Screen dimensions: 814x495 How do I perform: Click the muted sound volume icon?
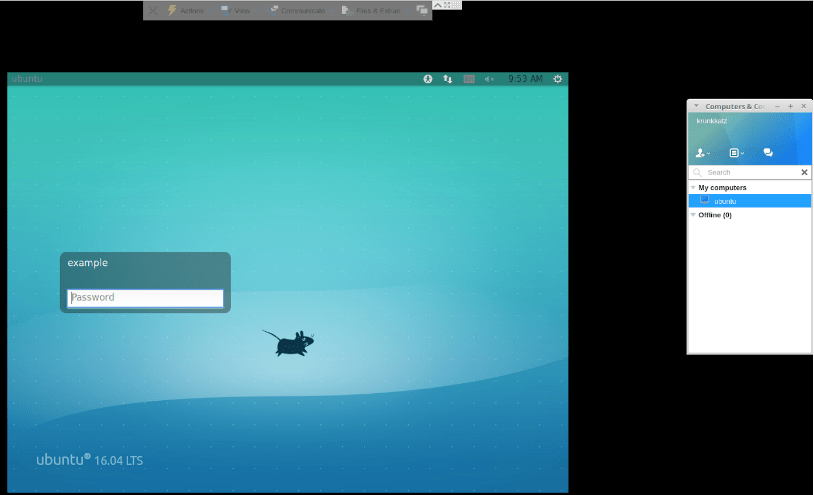click(489, 79)
